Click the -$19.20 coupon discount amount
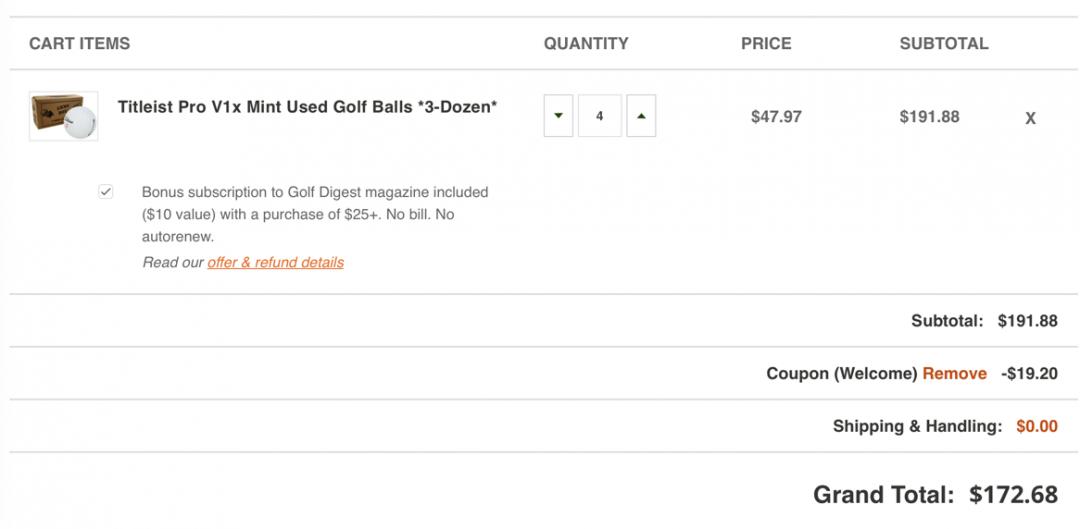 [x=1028, y=373]
